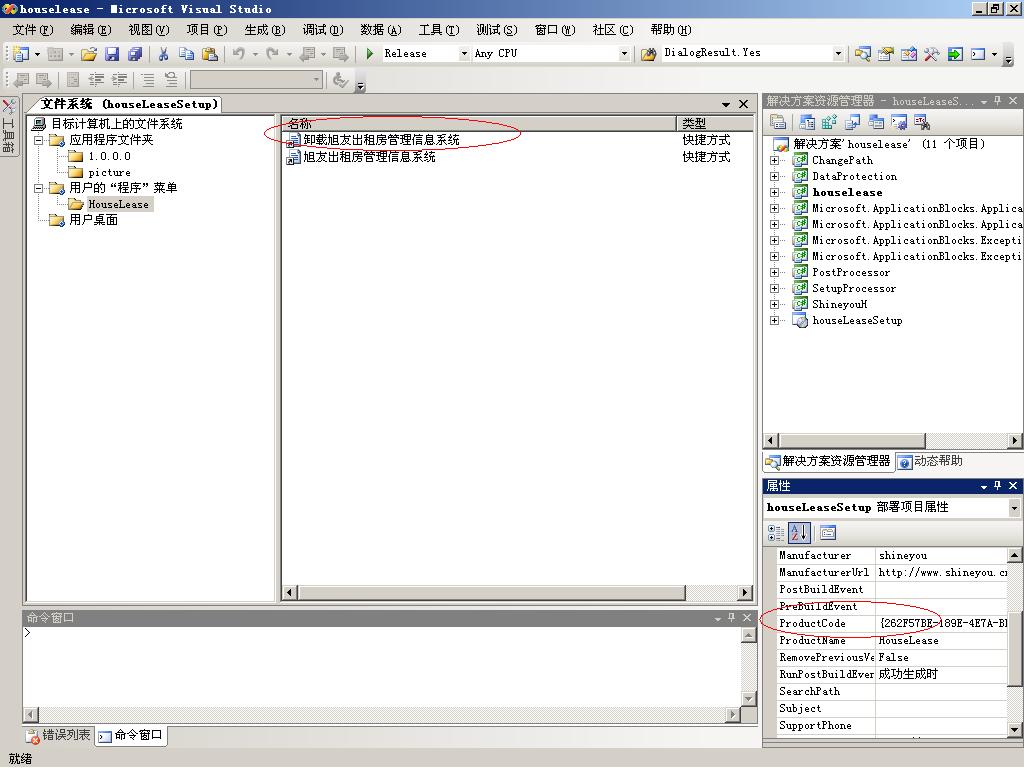This screenshot has height=768, width=1024.
Task: Click the command window prompt area
Action: (x=381, y=665)
